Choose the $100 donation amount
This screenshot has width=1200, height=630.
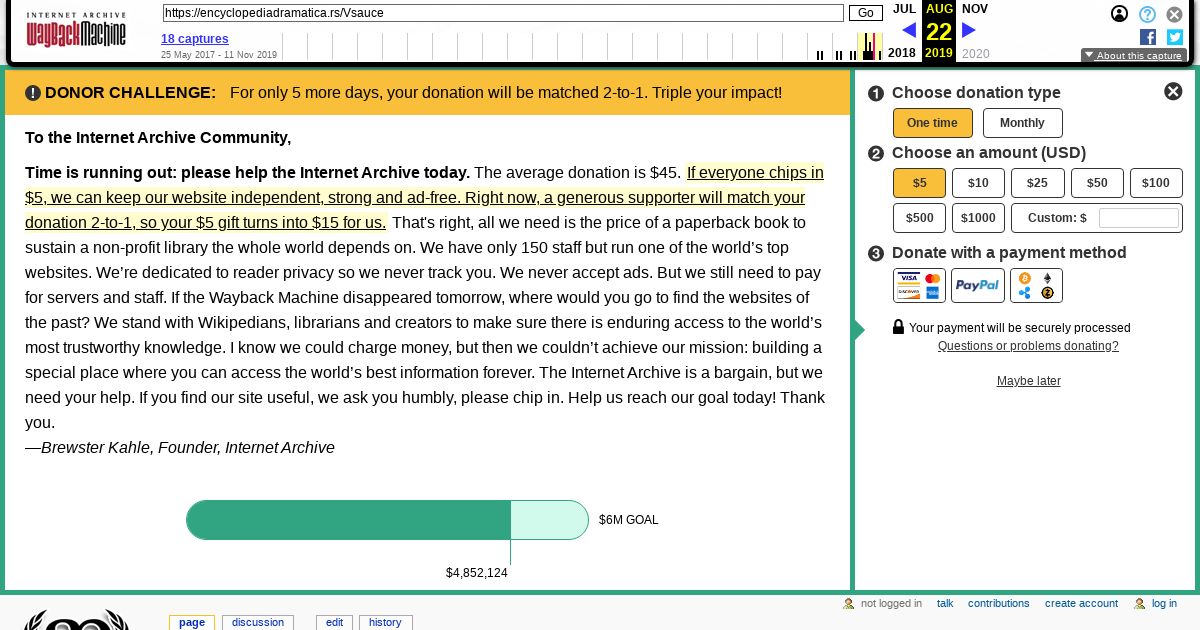[1156, 183]
